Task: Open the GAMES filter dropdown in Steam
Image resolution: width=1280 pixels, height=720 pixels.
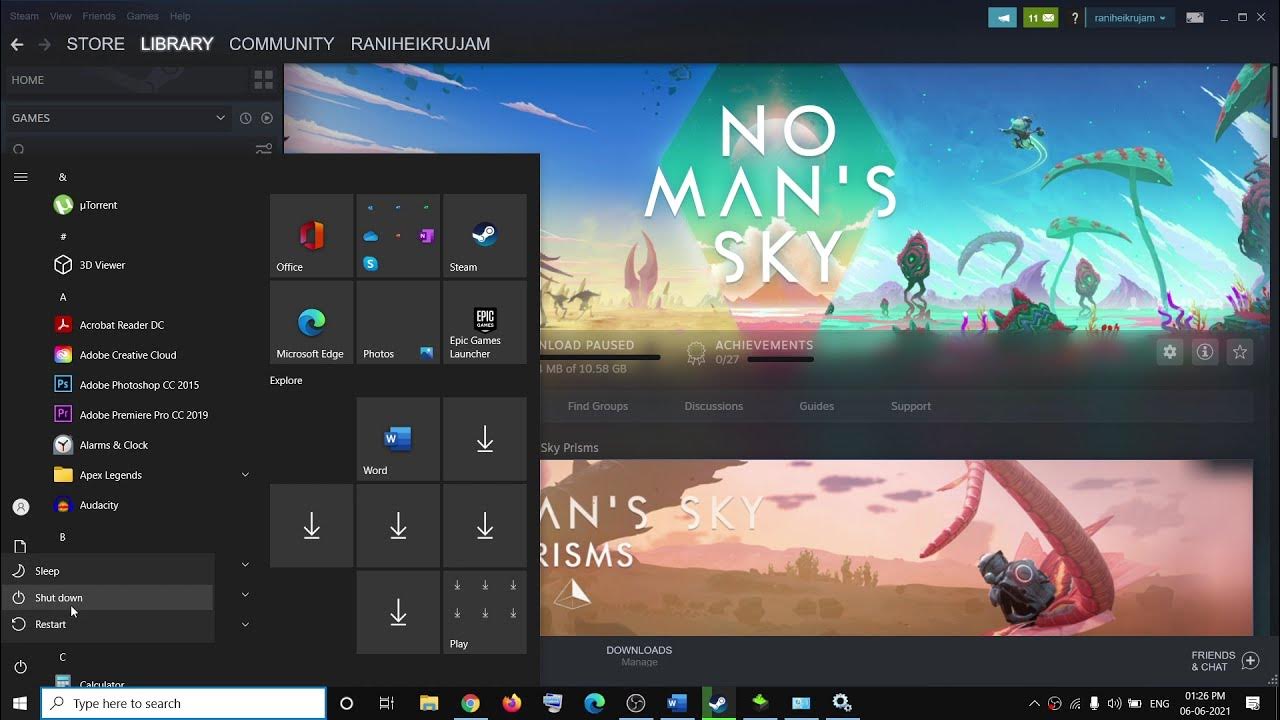Action: click(118, 118)
